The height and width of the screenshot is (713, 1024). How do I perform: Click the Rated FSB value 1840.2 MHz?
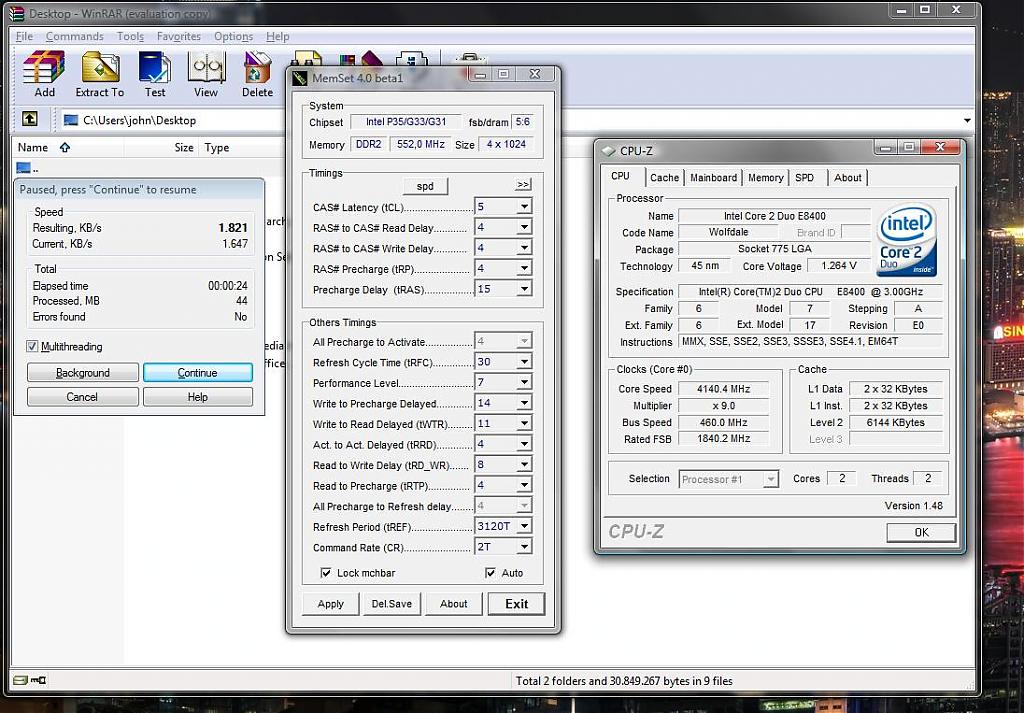point(723,439)
